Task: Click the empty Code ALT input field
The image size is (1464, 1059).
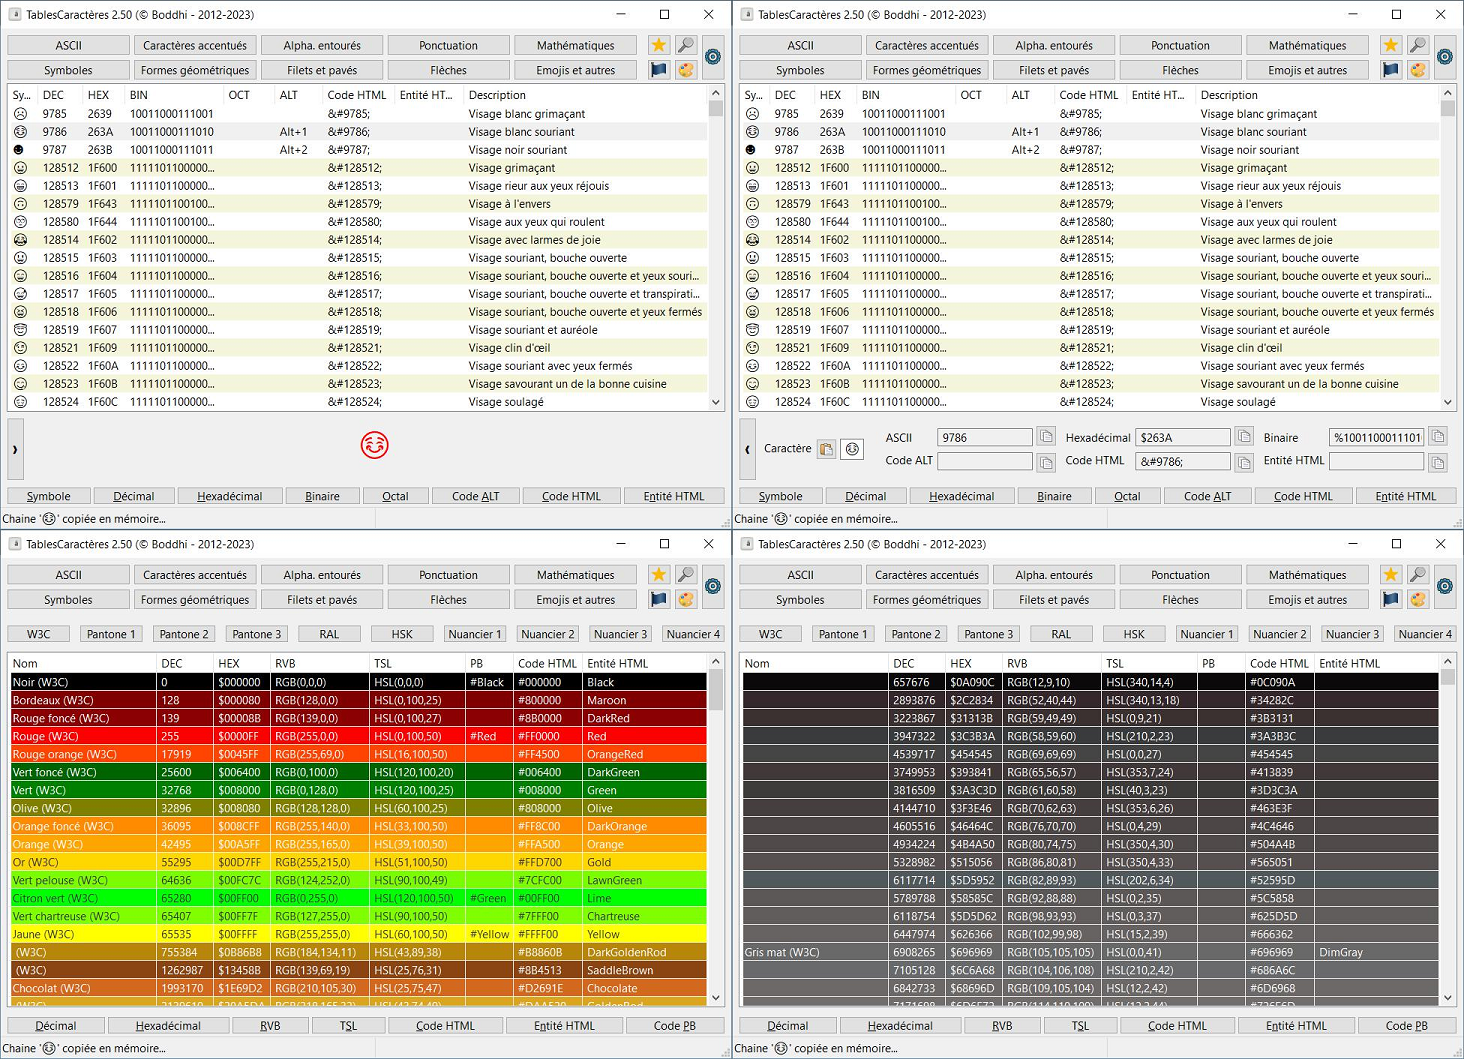Action: coord(984,461)
